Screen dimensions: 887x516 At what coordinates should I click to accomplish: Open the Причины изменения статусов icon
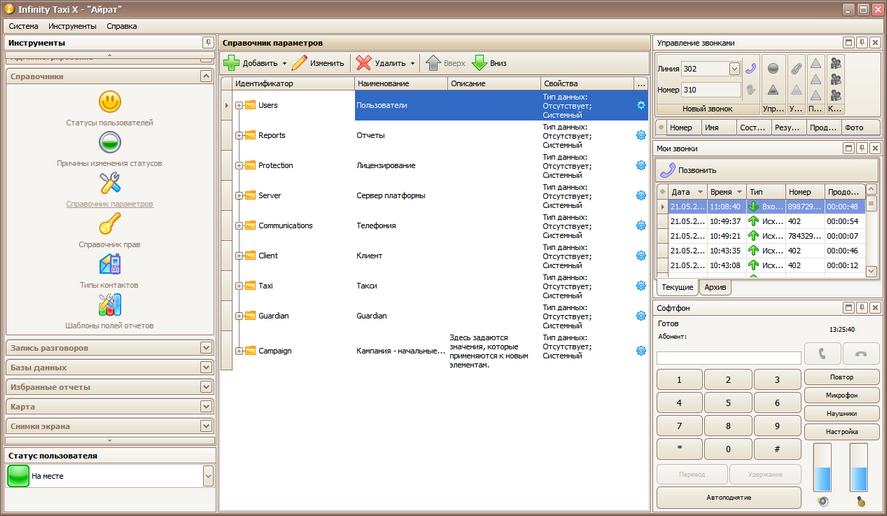coord(110,143)
